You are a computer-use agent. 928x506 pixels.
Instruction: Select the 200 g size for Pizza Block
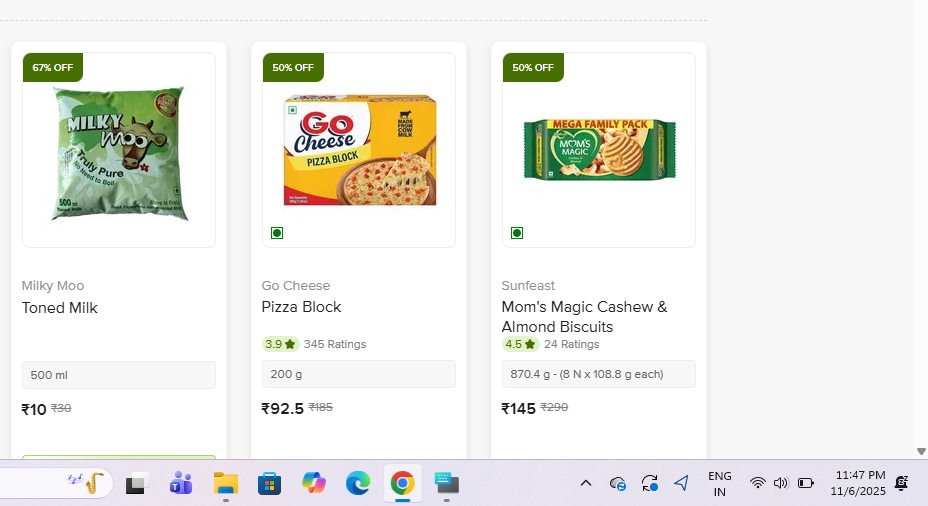(359, 374)
